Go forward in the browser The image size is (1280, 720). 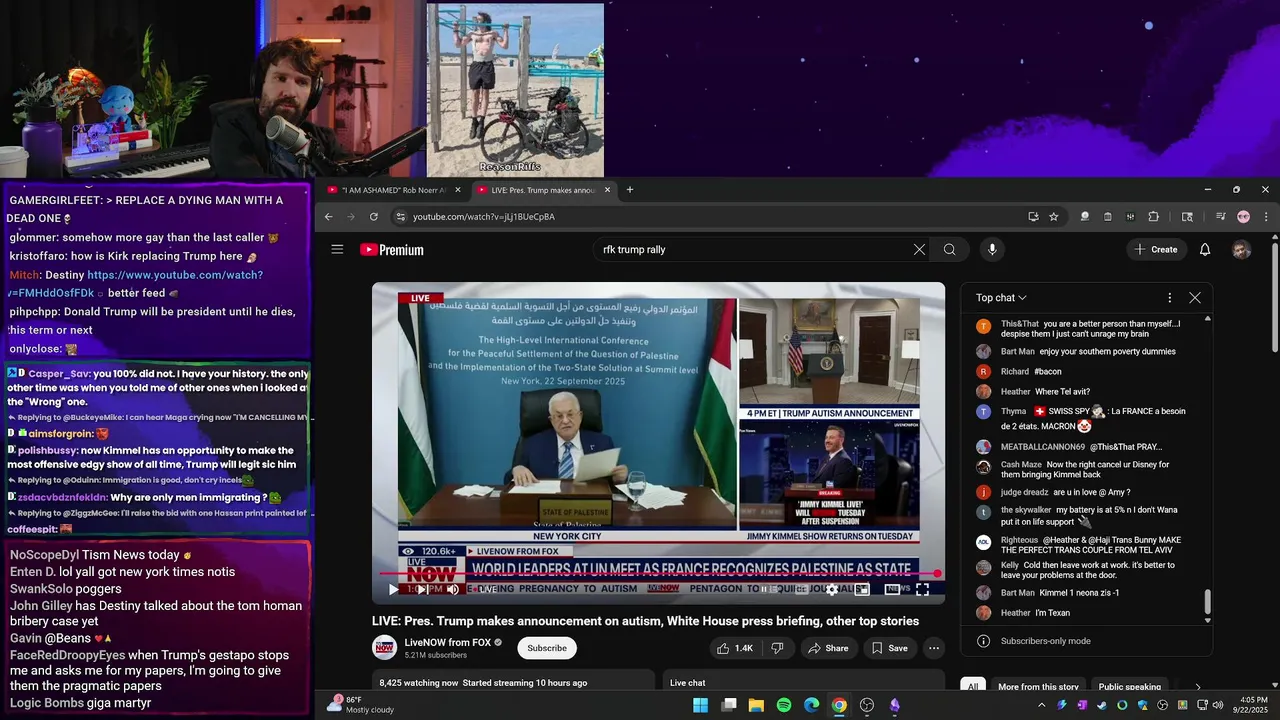point(351,217)
